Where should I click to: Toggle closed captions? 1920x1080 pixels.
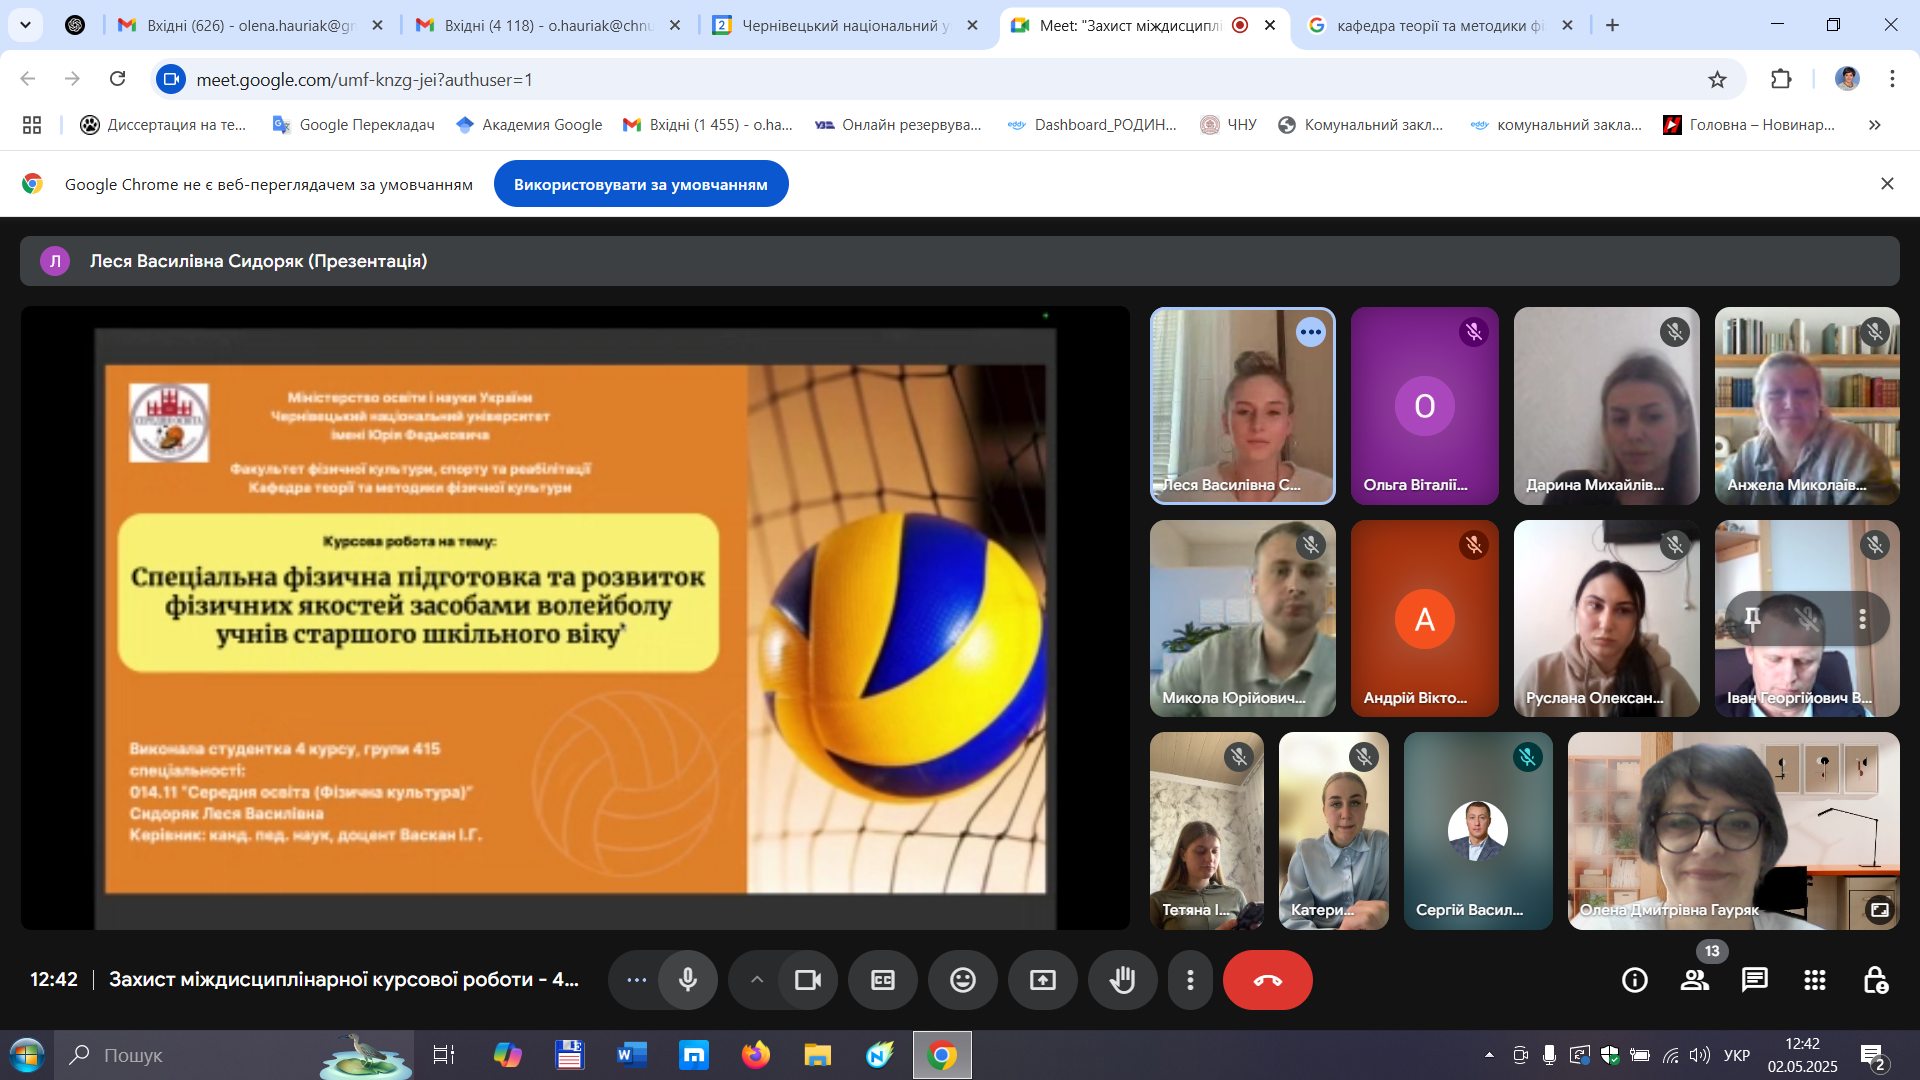[x=882, y=980]
